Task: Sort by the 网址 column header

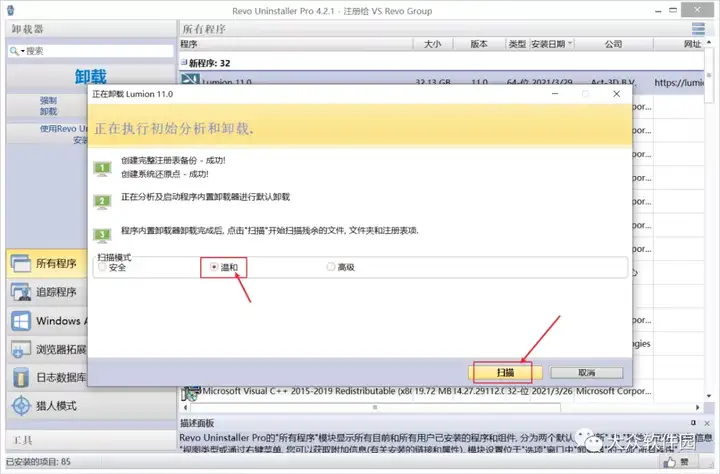Action: (x=680, y=44)
